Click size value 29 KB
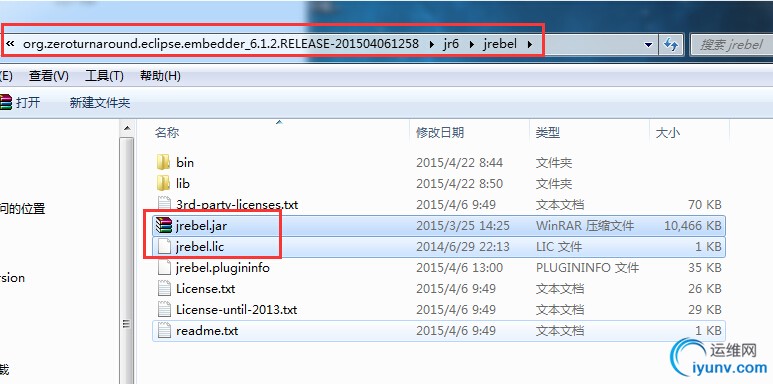Viewport: 773px width, 384px height. point(704,310)
